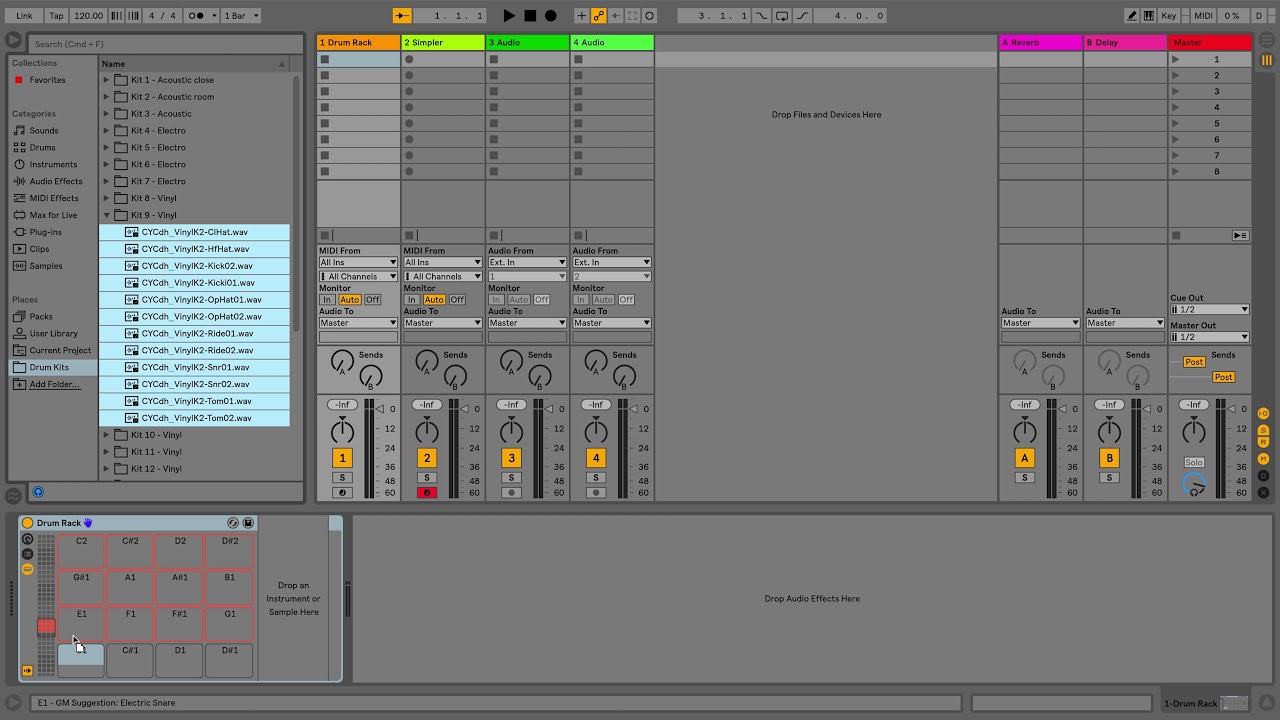Toggle Draw Mode pencil icon
The width and height of the screenshot is (1280, 720).
(1132, 16)
